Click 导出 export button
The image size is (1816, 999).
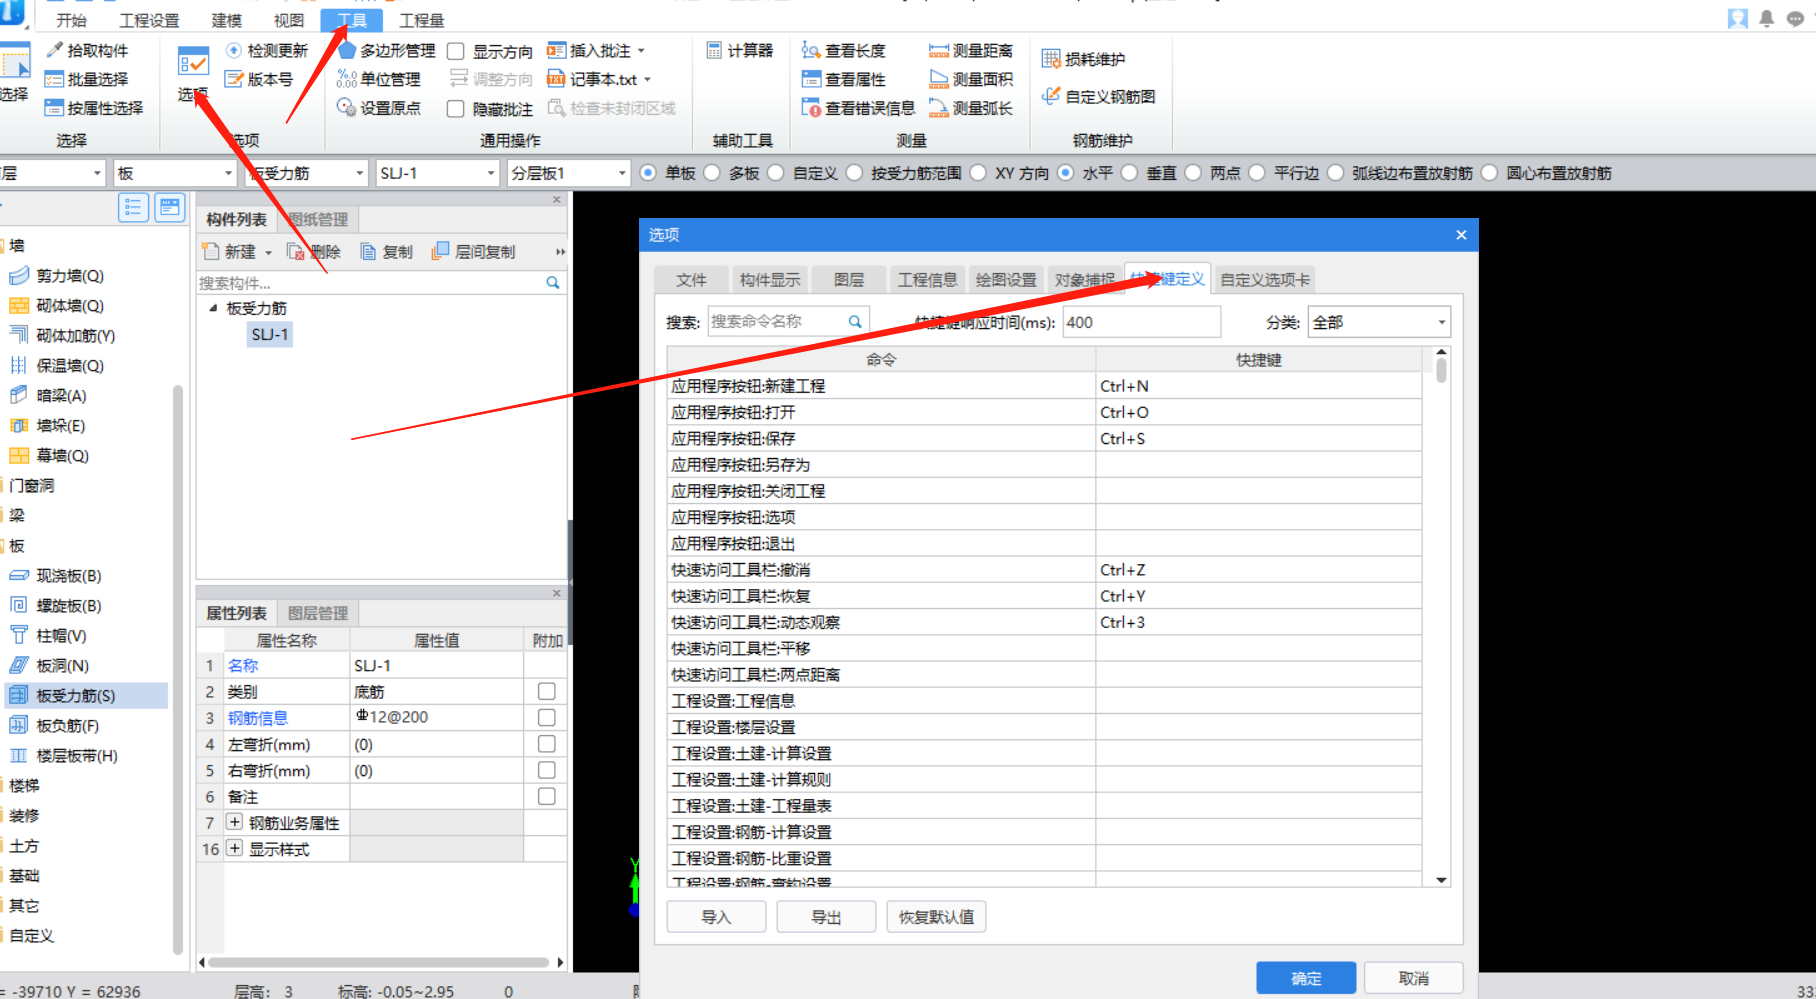[x=826, y=917]
